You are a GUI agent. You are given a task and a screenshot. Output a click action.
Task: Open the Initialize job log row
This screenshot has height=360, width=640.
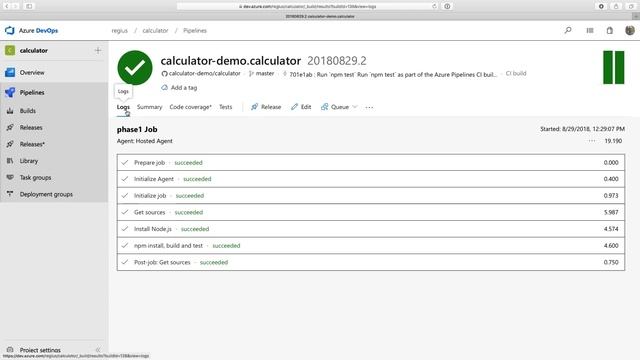pyautogui.click(x=371, y=196)
